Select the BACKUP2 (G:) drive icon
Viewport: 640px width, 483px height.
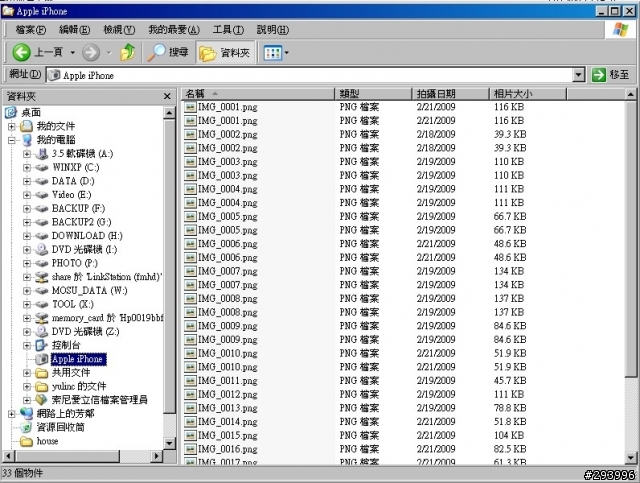[x=41, y=223]
